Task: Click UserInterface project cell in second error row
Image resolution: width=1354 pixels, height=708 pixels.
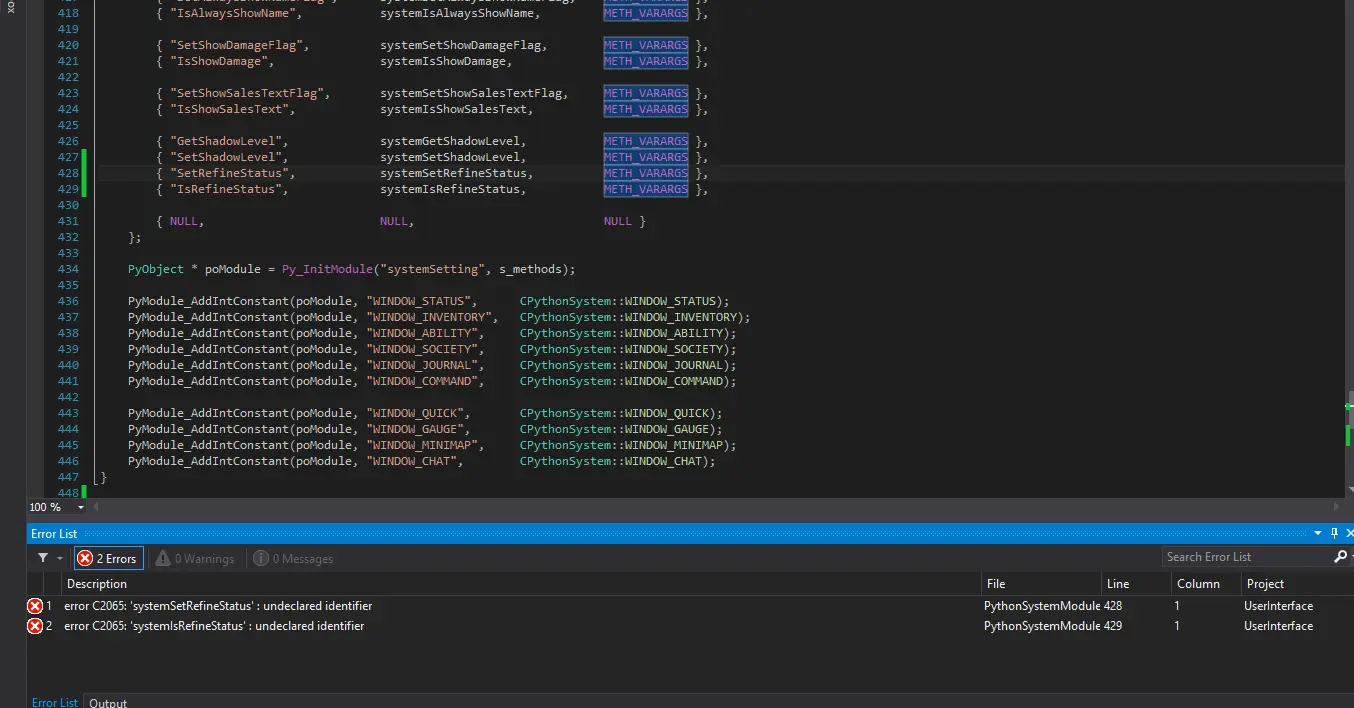Action: pos(1278,626)
